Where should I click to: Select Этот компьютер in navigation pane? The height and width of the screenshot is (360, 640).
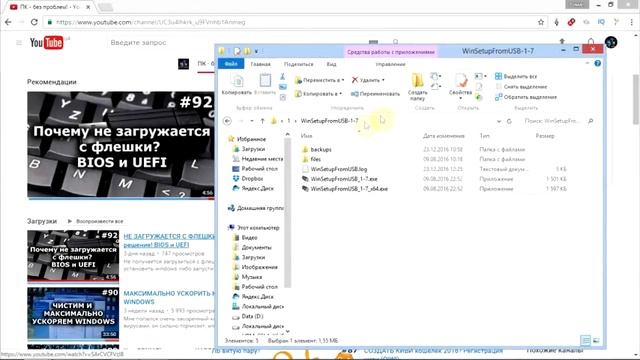pyautogui.click(x=258, y=228)
